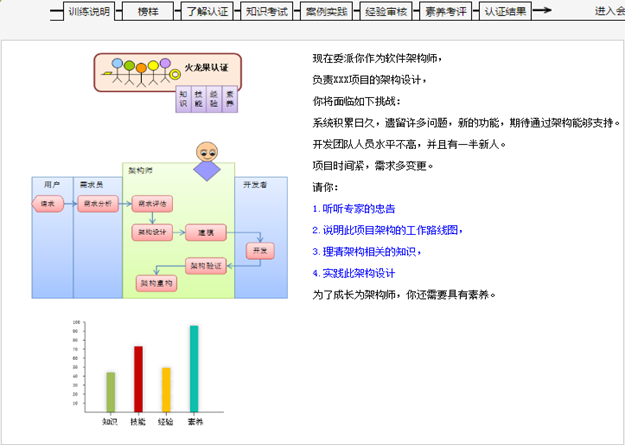This screenshot has height=445, width=625.
Task: Go to the 认证结果 step
Action: click(505, 12)
